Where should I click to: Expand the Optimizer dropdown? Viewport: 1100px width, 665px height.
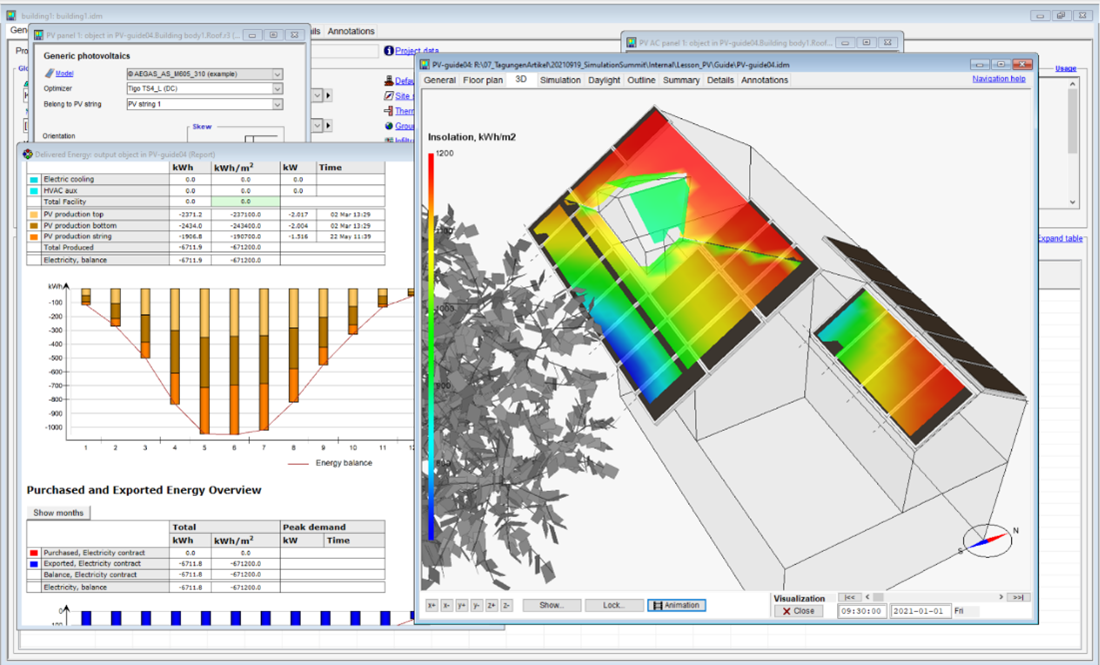click(277, 89)
